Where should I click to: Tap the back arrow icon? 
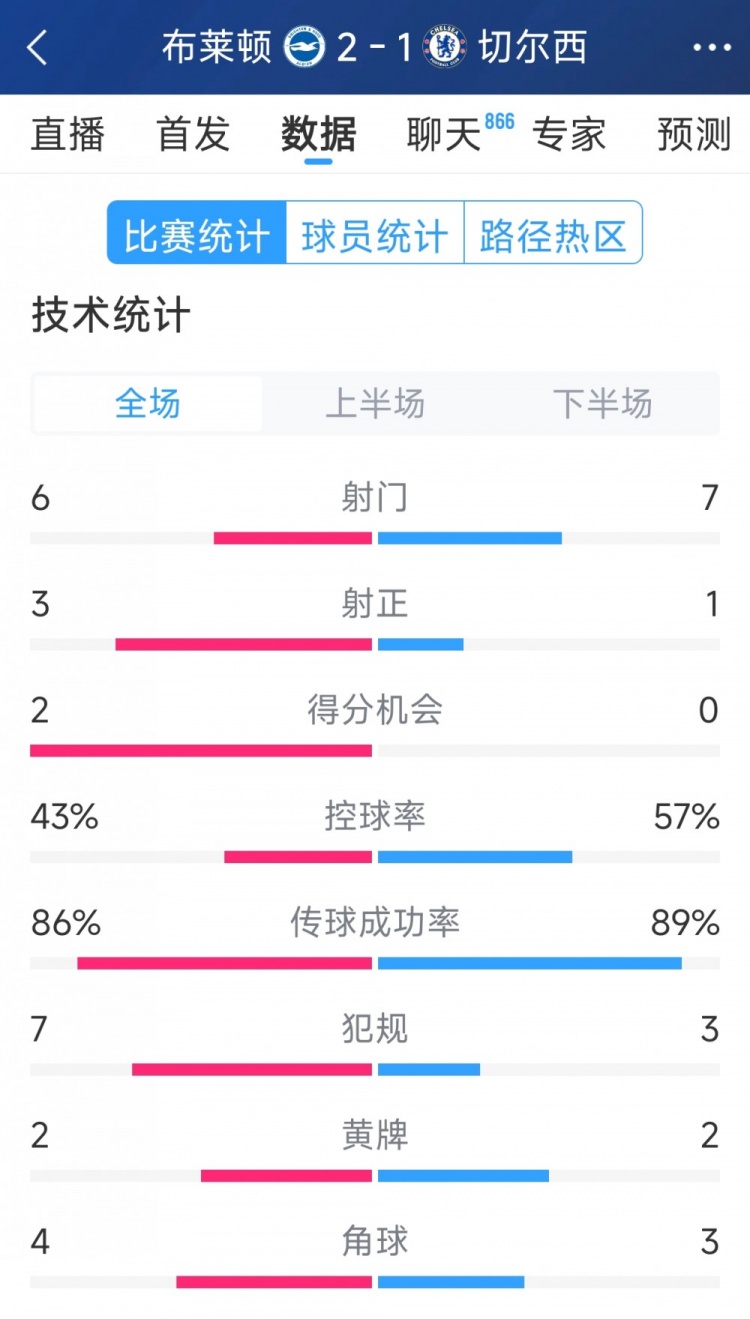click(x=38, y=47)
